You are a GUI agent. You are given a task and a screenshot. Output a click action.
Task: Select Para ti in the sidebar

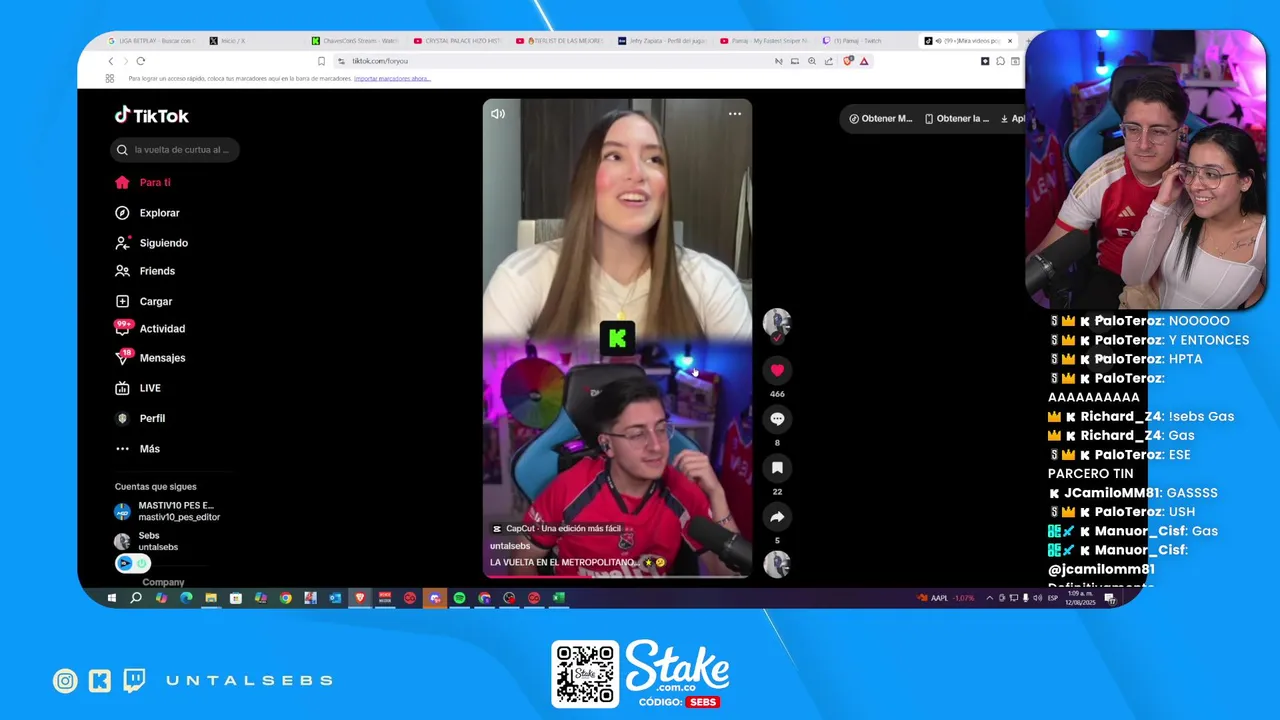(x=142, y=182)
